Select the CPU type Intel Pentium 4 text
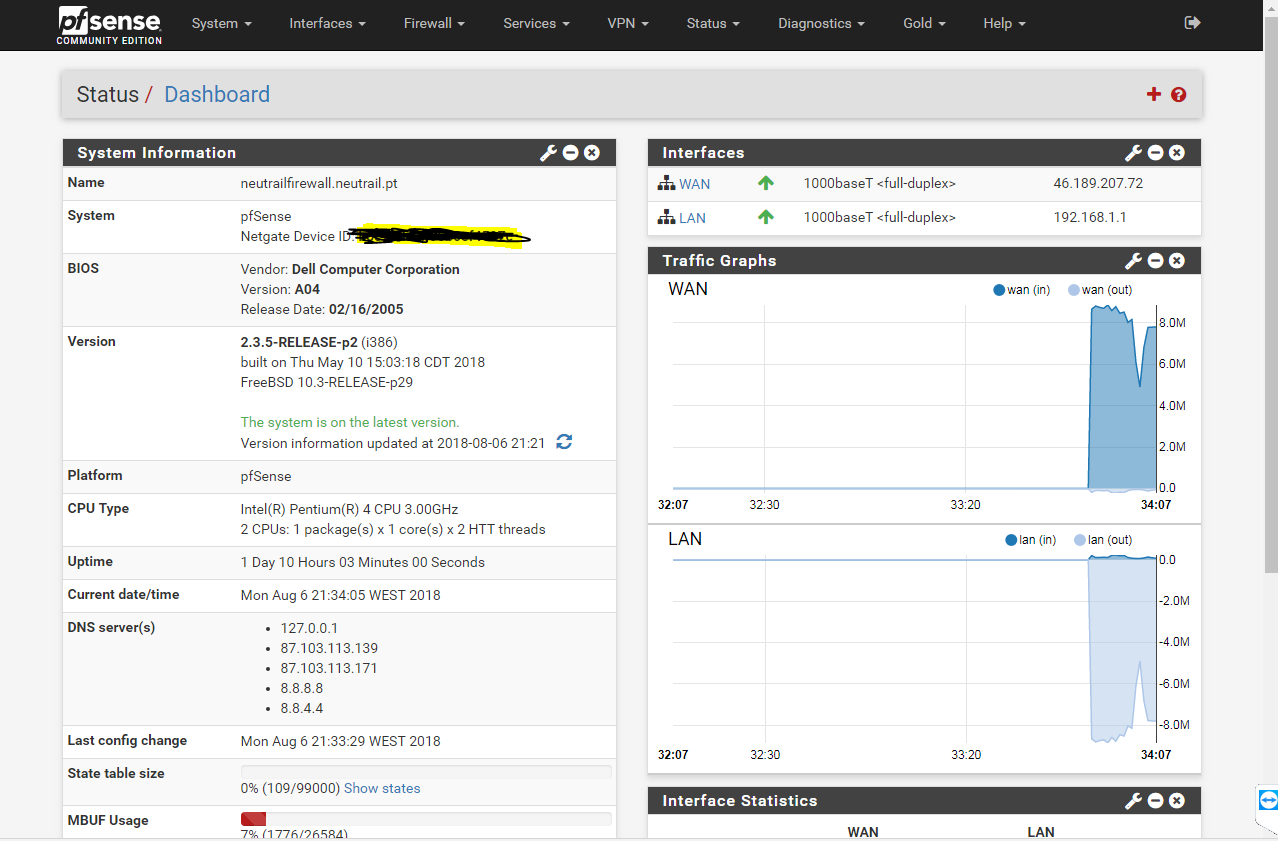This screenshot has width=1278, height=841. point(350,509)
